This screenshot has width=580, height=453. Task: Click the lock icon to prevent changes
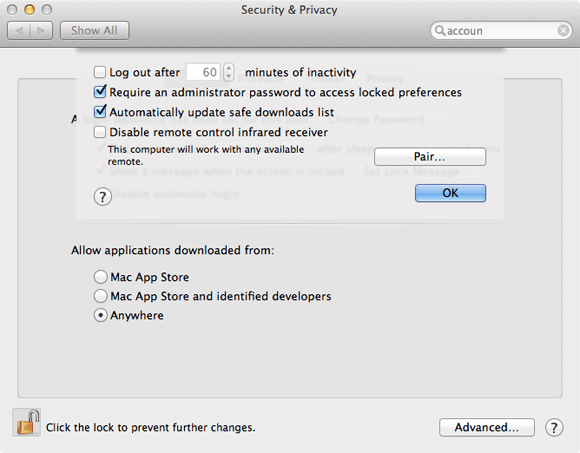pyautogui.click(x=27, y=422)
